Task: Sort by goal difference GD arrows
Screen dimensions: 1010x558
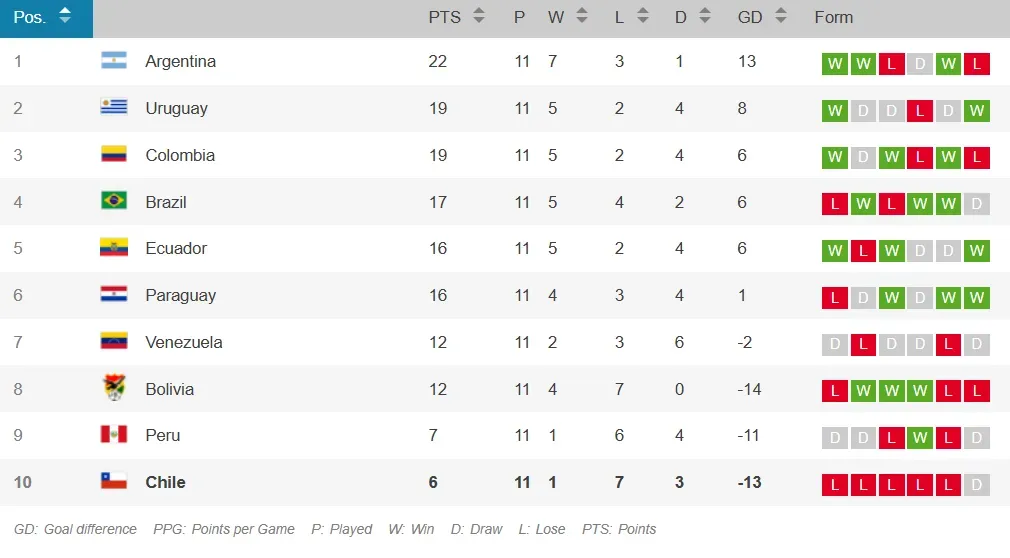Action: 780,17
